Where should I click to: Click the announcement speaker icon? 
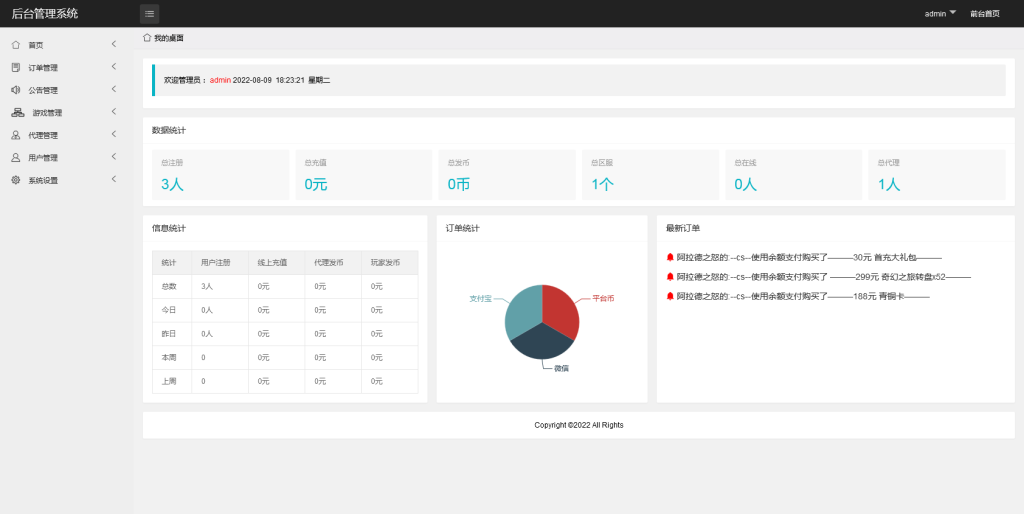coord(16,89)
